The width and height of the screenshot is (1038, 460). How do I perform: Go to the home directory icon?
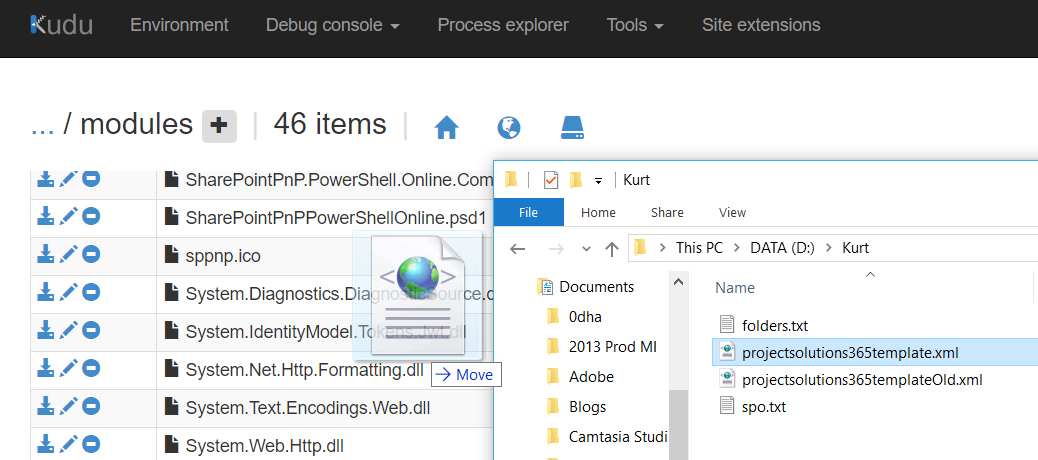coord(447,127)
